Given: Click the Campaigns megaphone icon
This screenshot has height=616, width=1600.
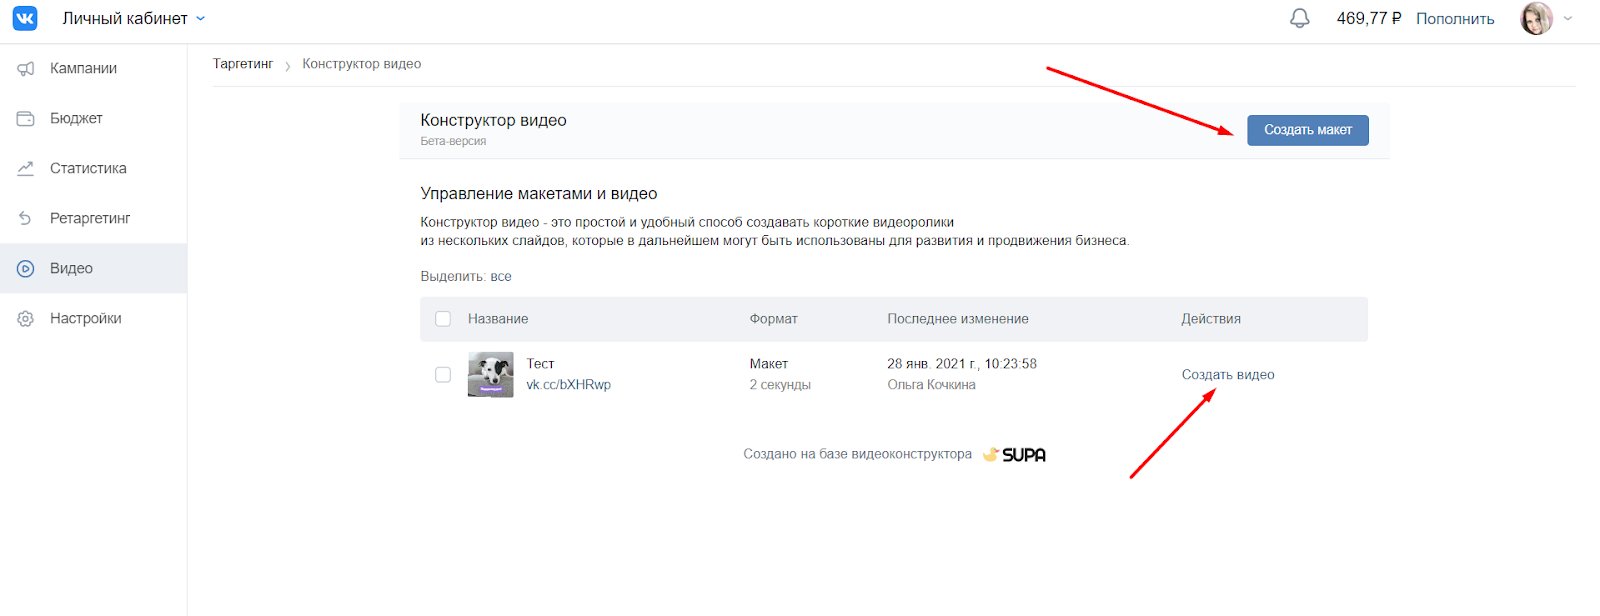Looking at the screenshot, I should (26, 69).
